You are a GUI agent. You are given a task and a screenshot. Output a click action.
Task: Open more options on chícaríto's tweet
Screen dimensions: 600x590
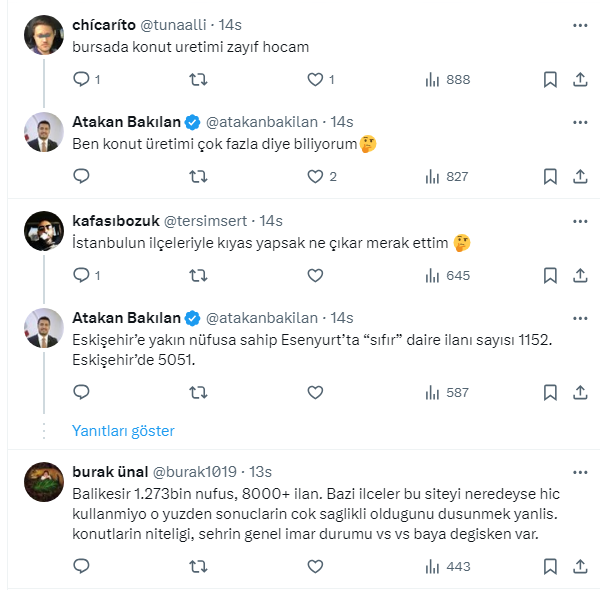click(580, 24)
